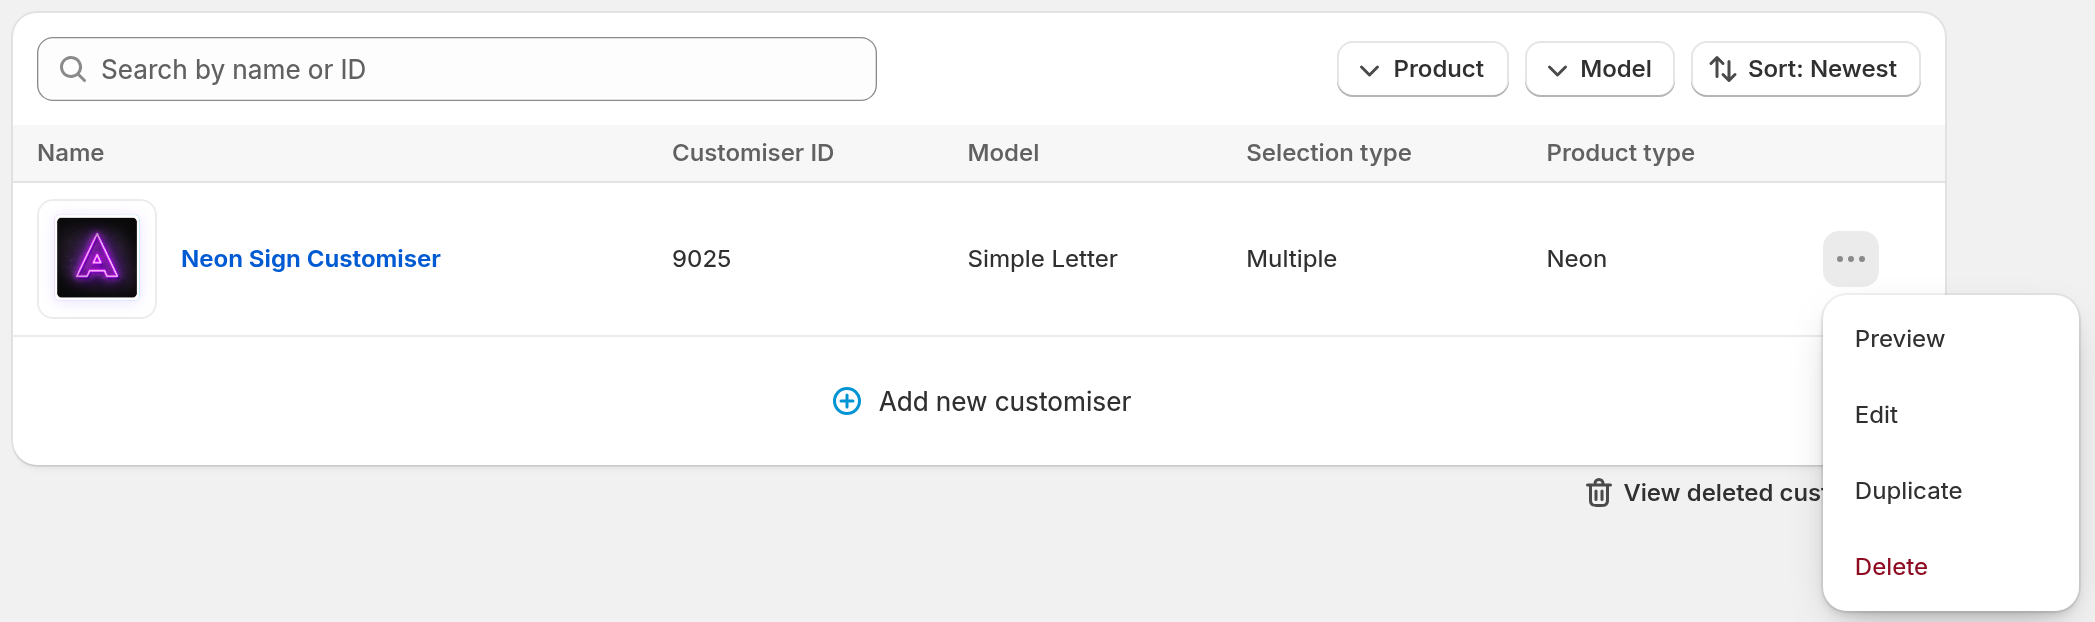This screenshot has height=622, width=2095.
Task: Click the Simple Letter model cell
Action: [1042, 259]
